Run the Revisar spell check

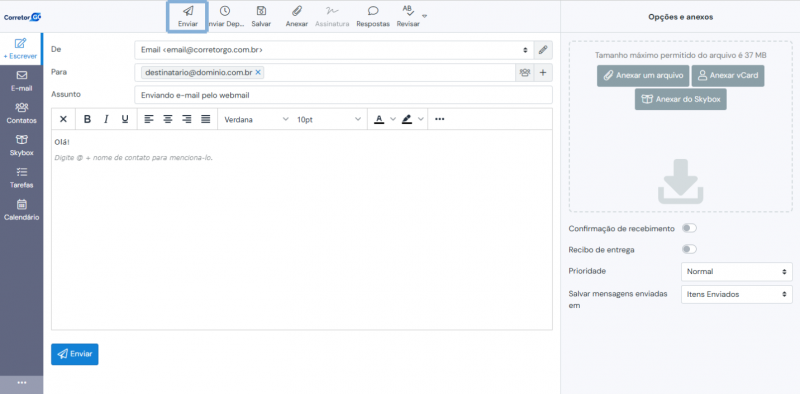point(408,17)
